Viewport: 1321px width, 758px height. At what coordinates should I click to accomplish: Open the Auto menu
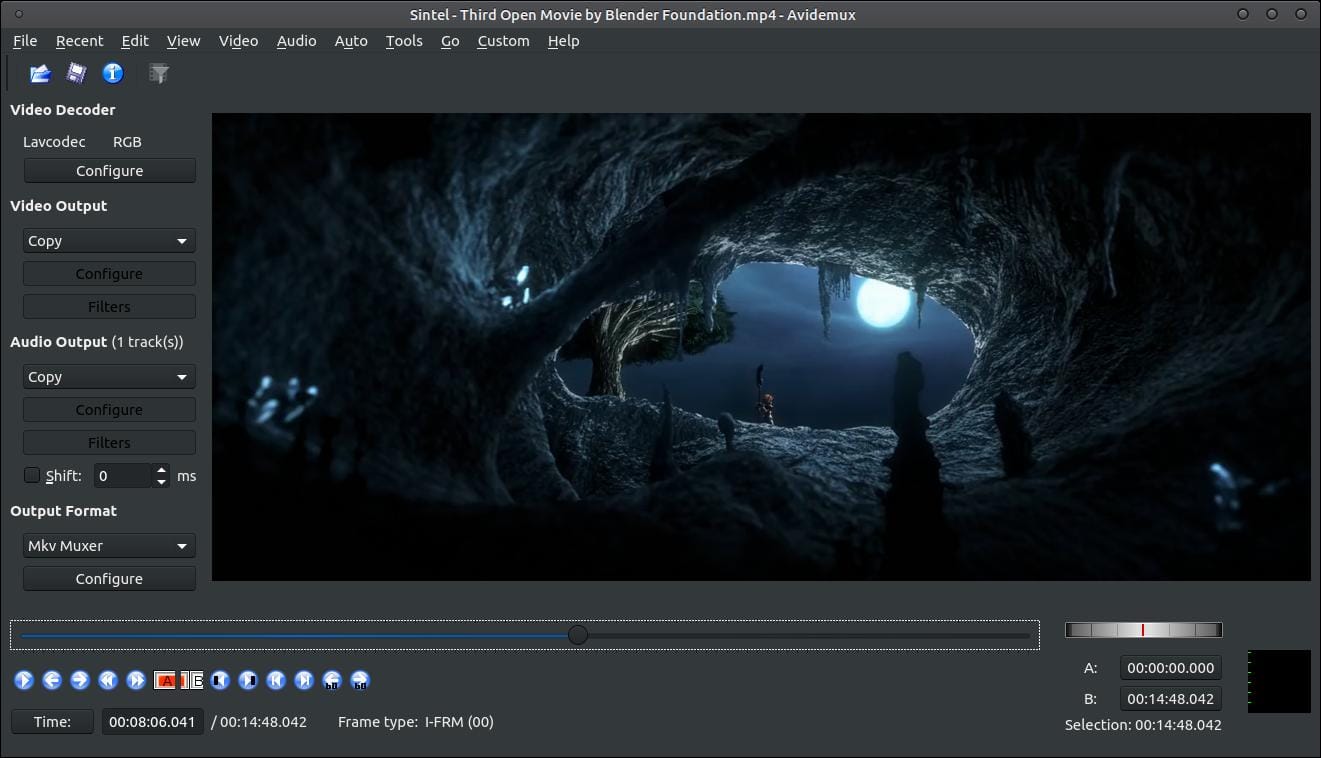tap(351, 41)
